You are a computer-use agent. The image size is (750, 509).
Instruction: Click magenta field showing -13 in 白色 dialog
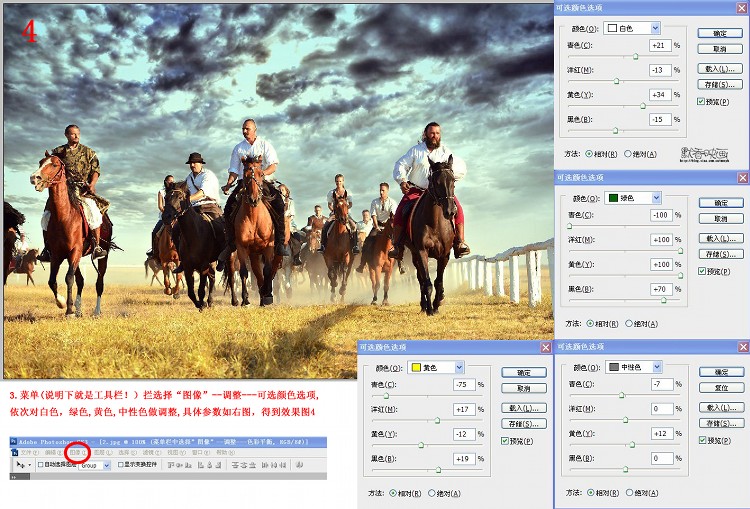pos(660,70)
